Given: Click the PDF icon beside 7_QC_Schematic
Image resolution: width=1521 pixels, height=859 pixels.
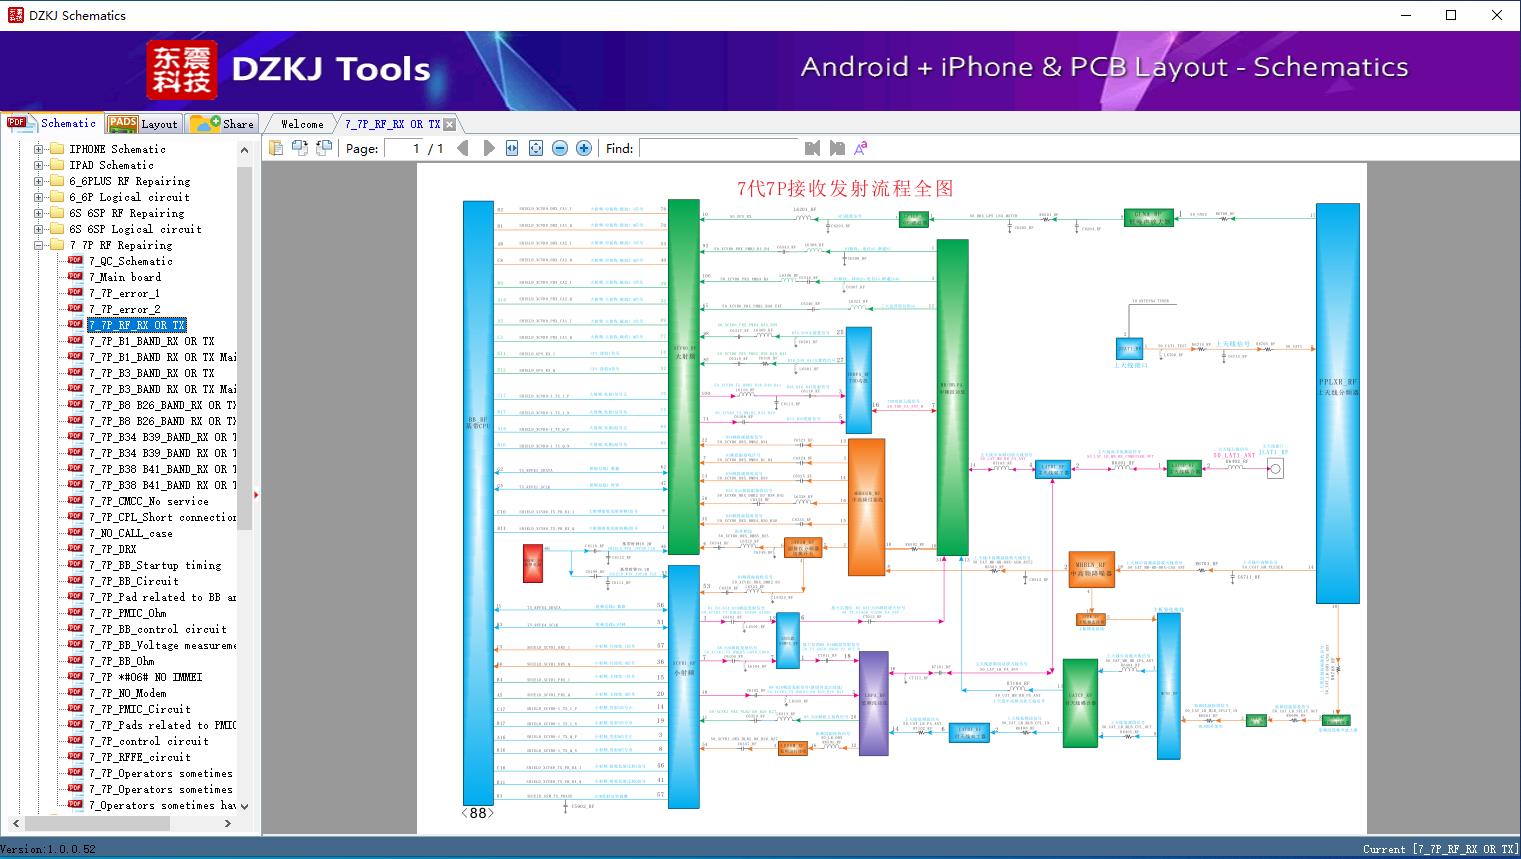Looking at the screenshot, I should [75, 261].
